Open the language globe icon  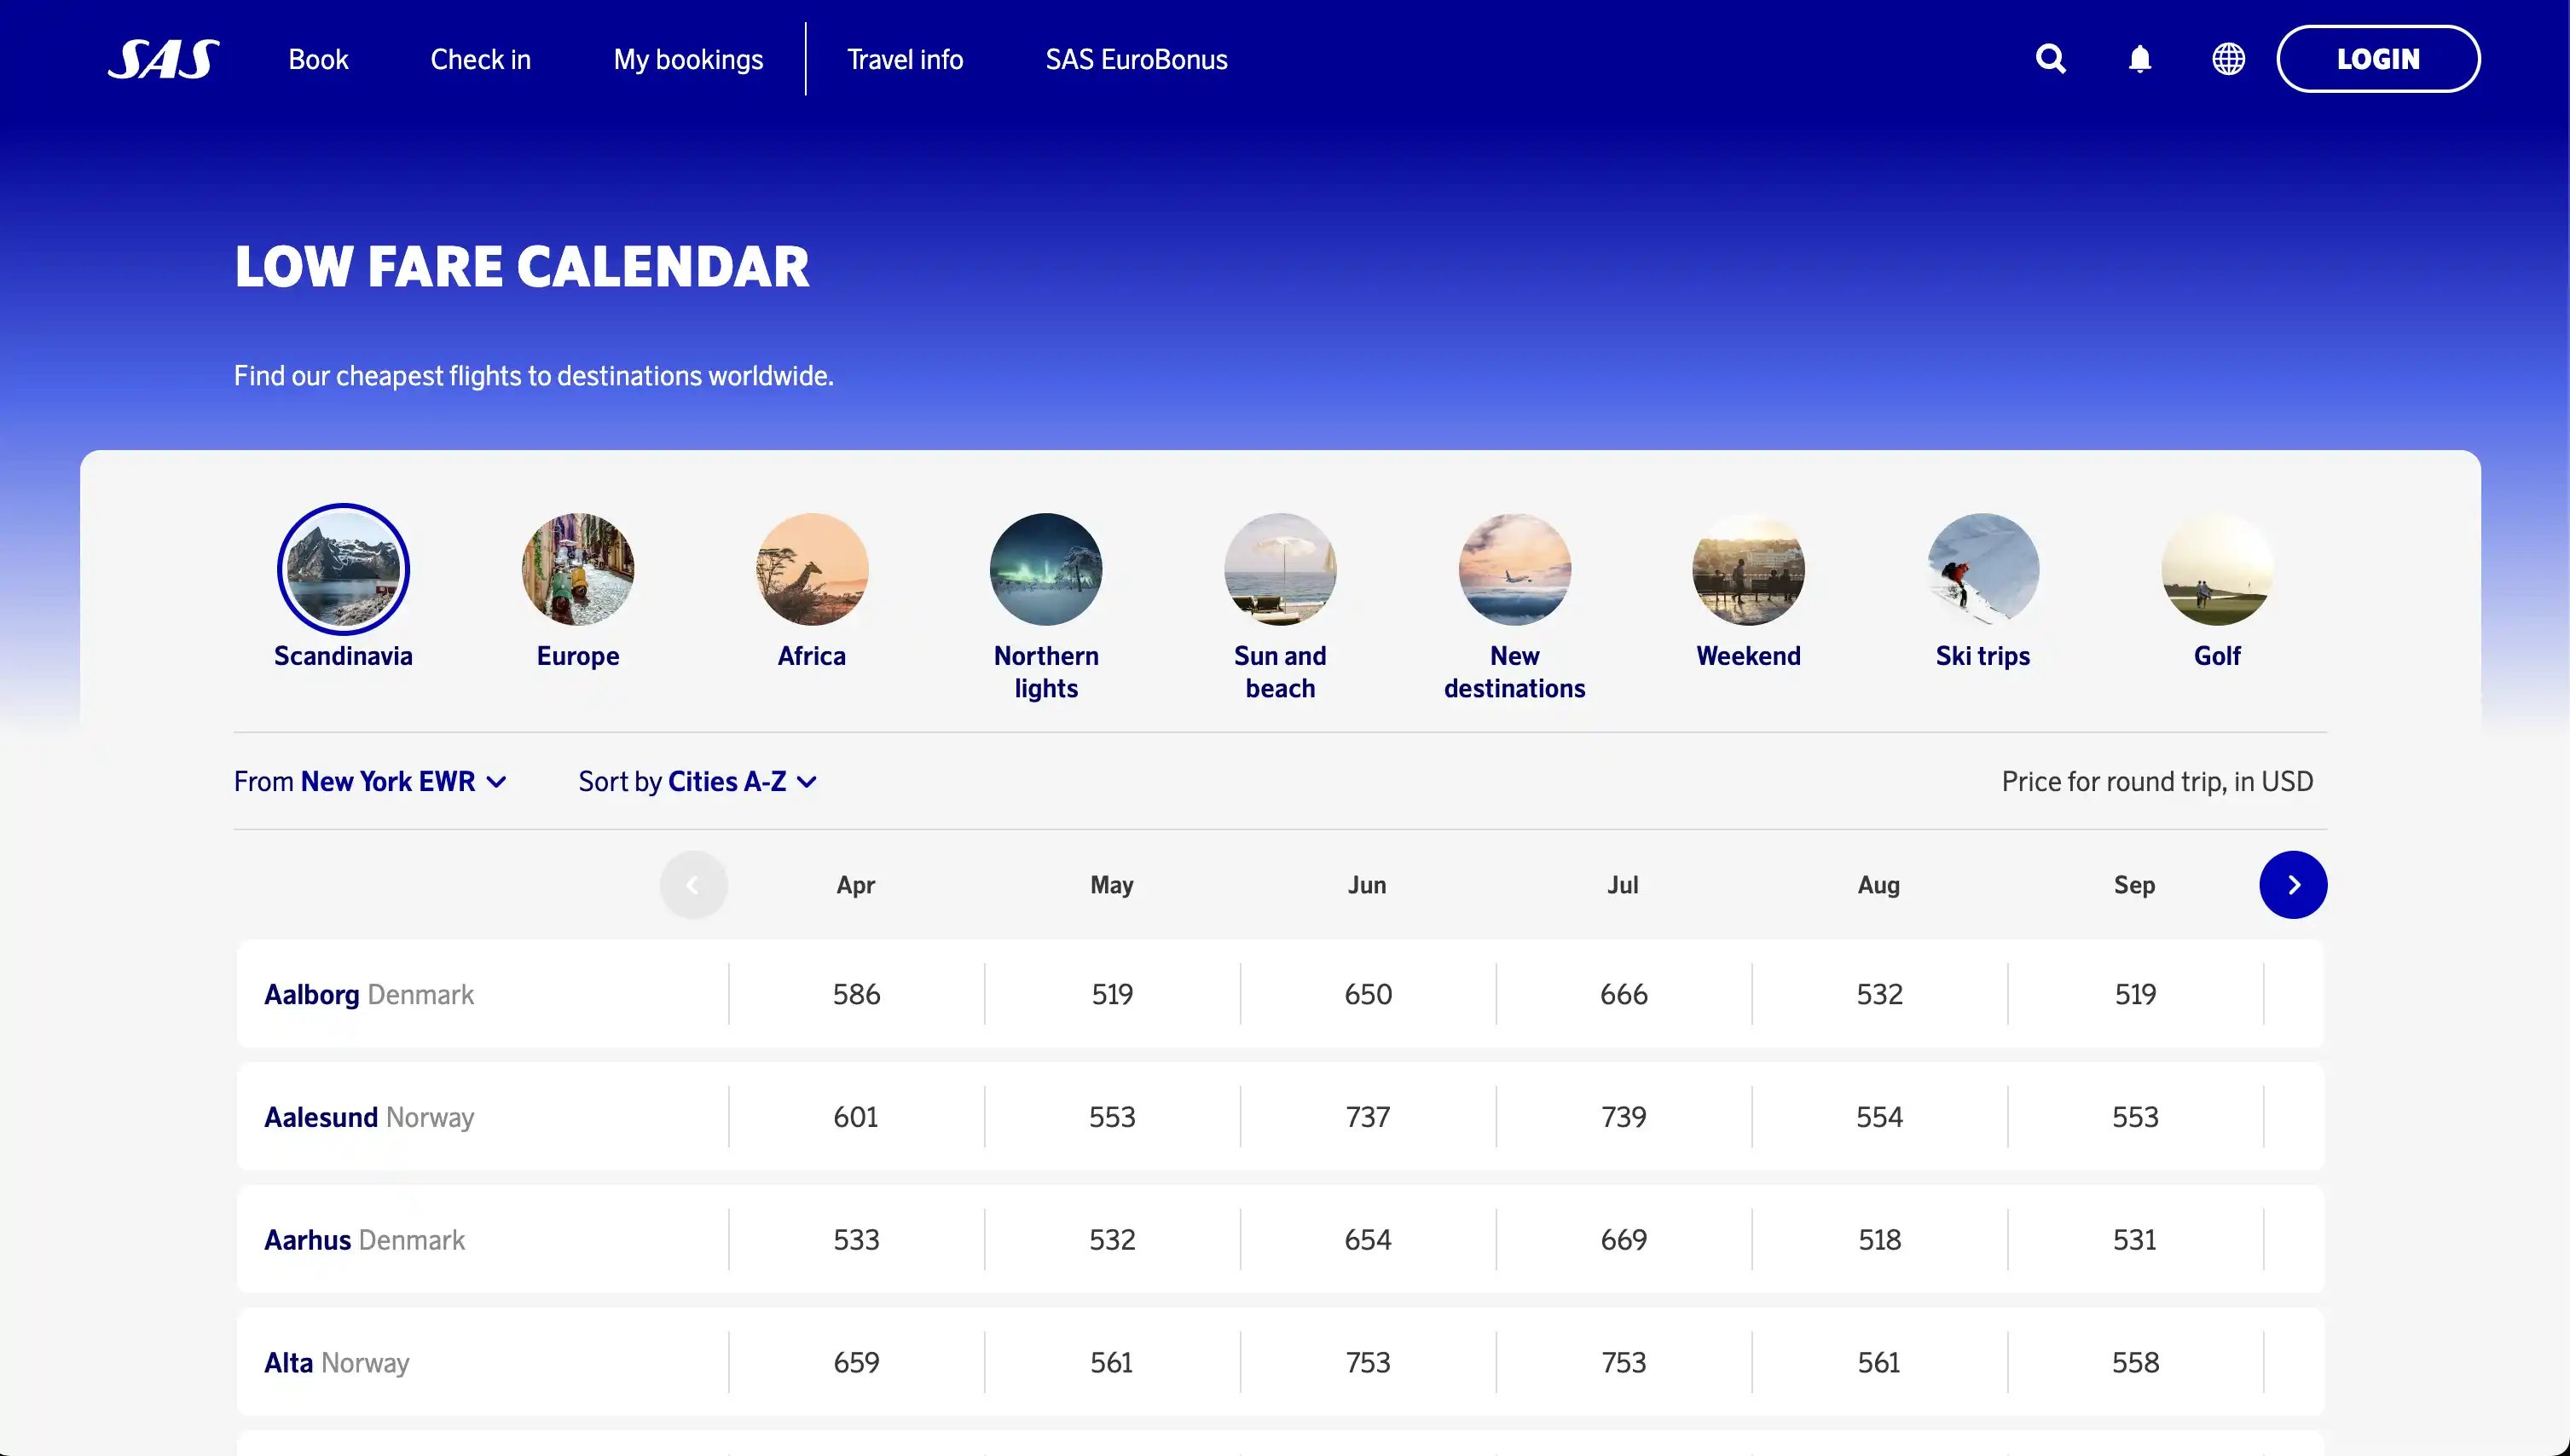click(x=2227, y=59)
